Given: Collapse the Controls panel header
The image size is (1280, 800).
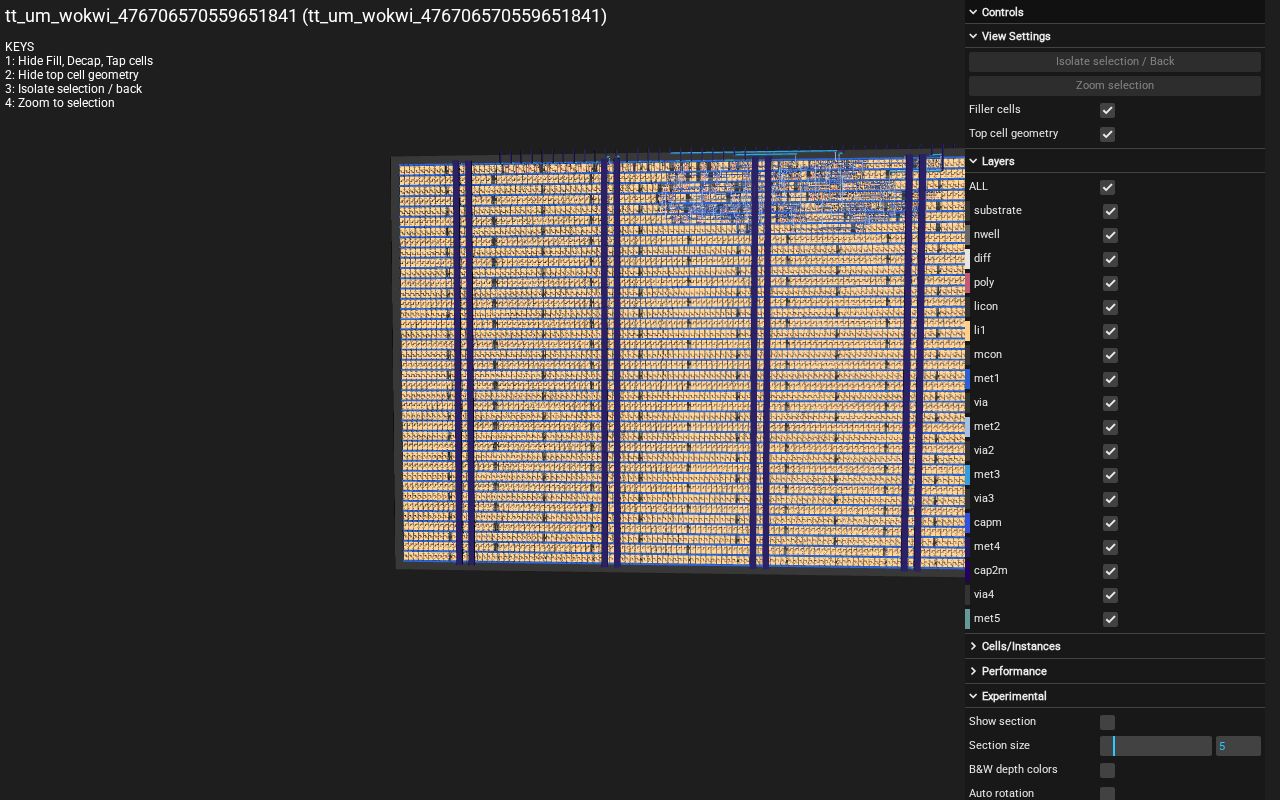Looking at the screenshot, I should (x=1115, y=12).
